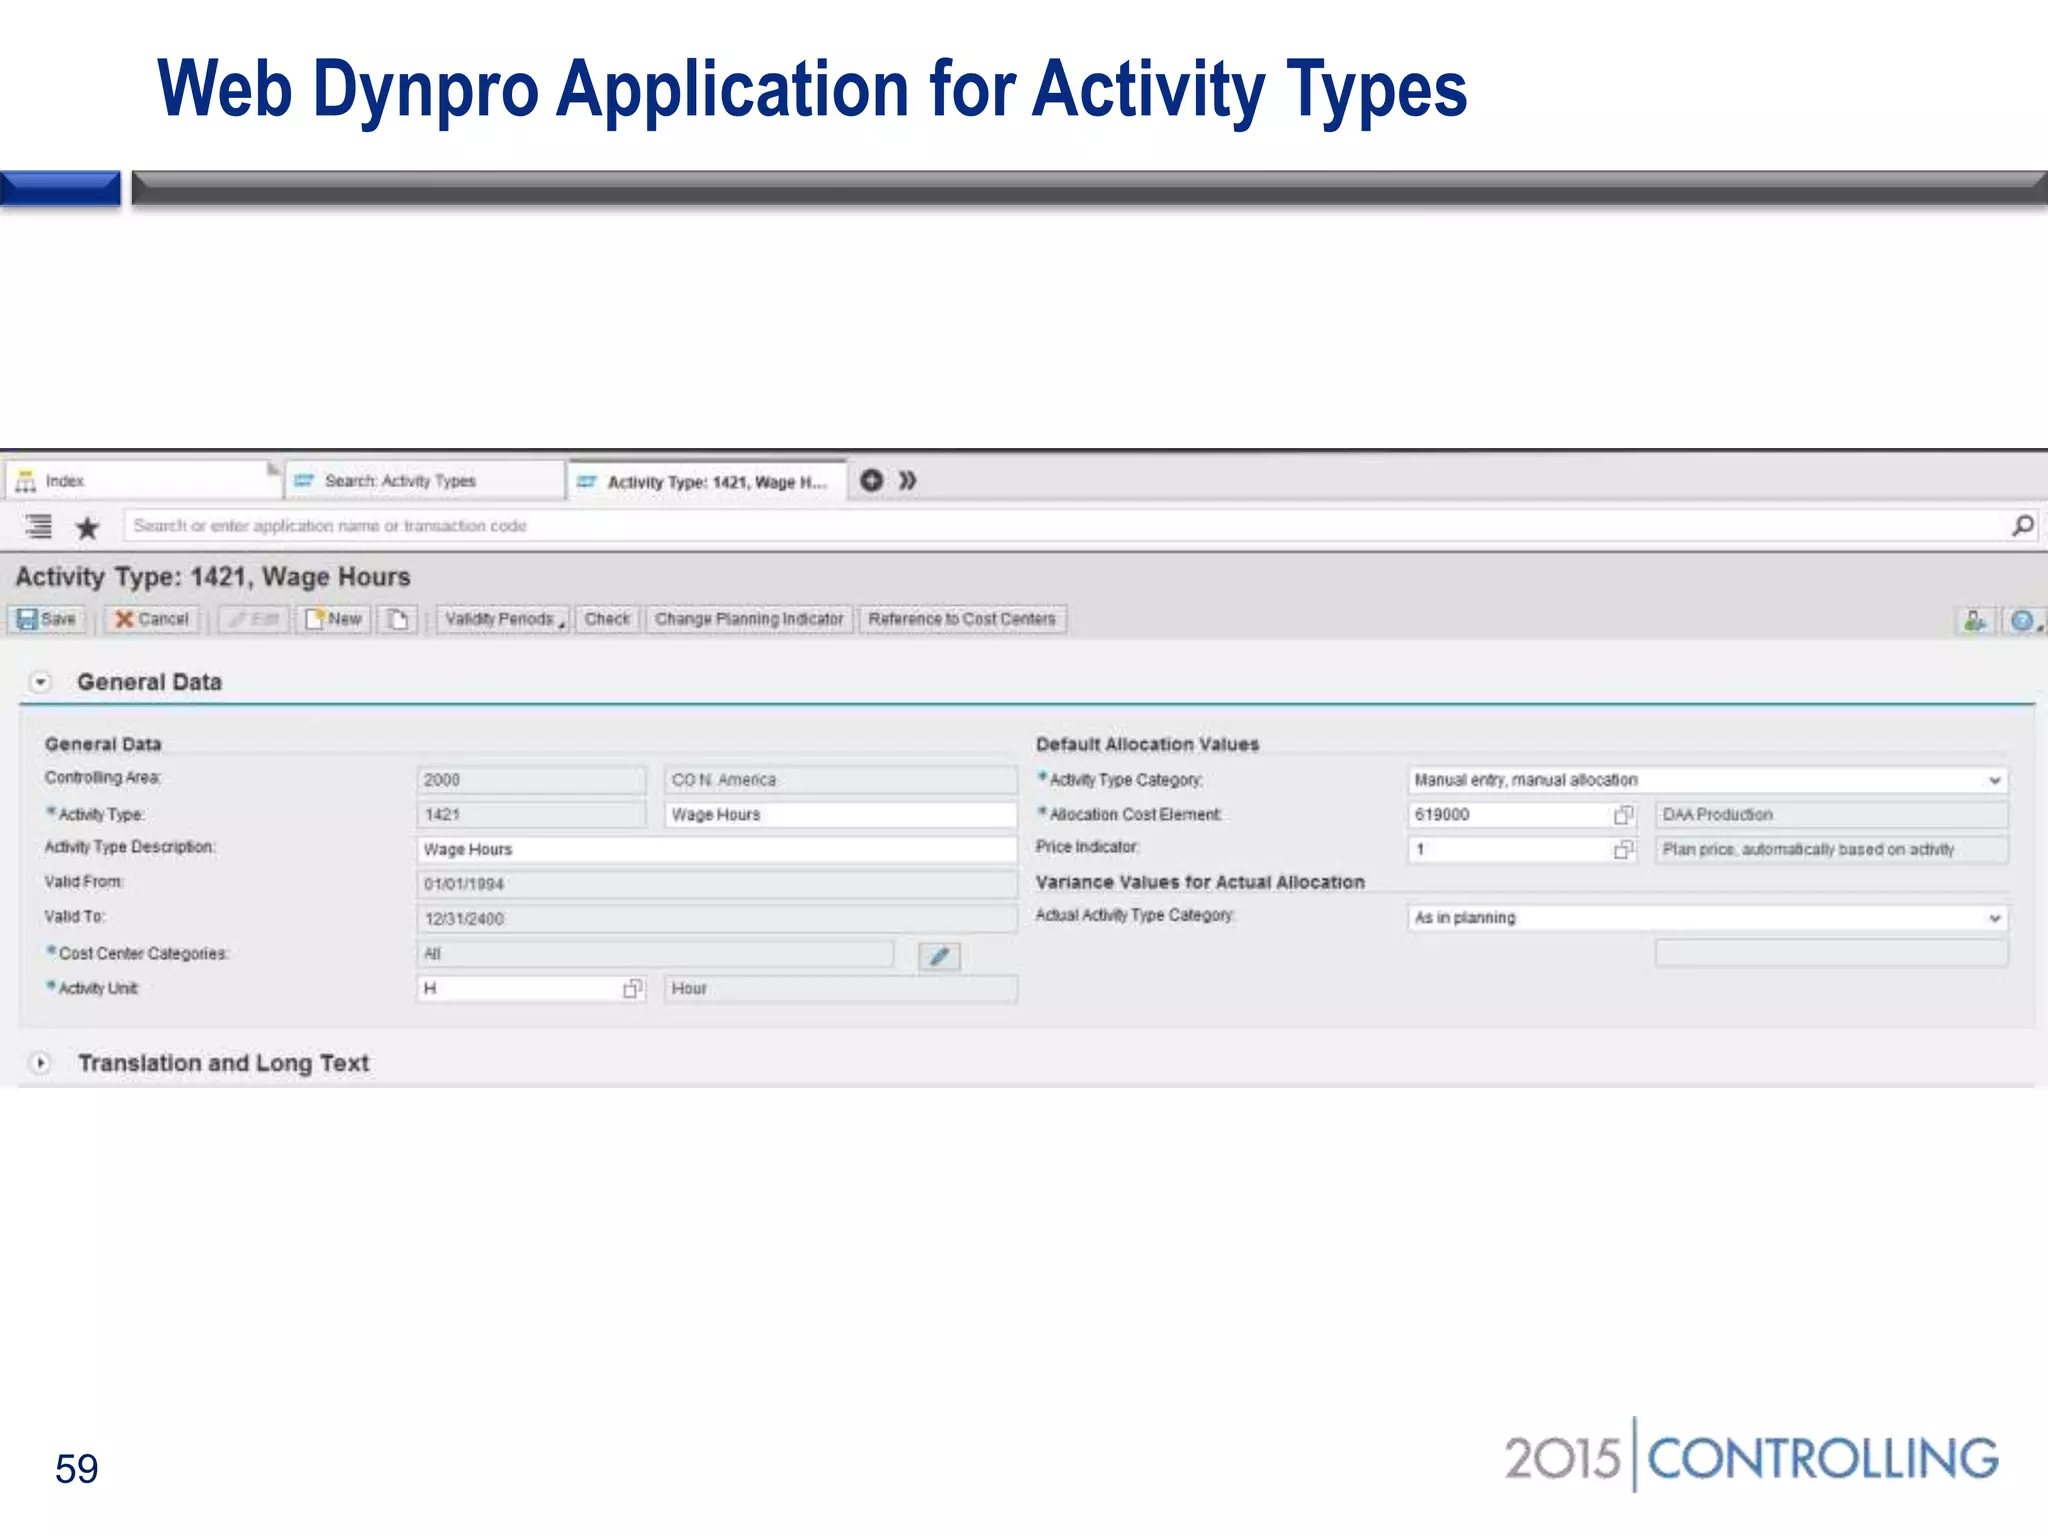This screenshot has width=2048, height=1536.
Task: Open the Validity Periods dropdown
Action: coord(503,619)
